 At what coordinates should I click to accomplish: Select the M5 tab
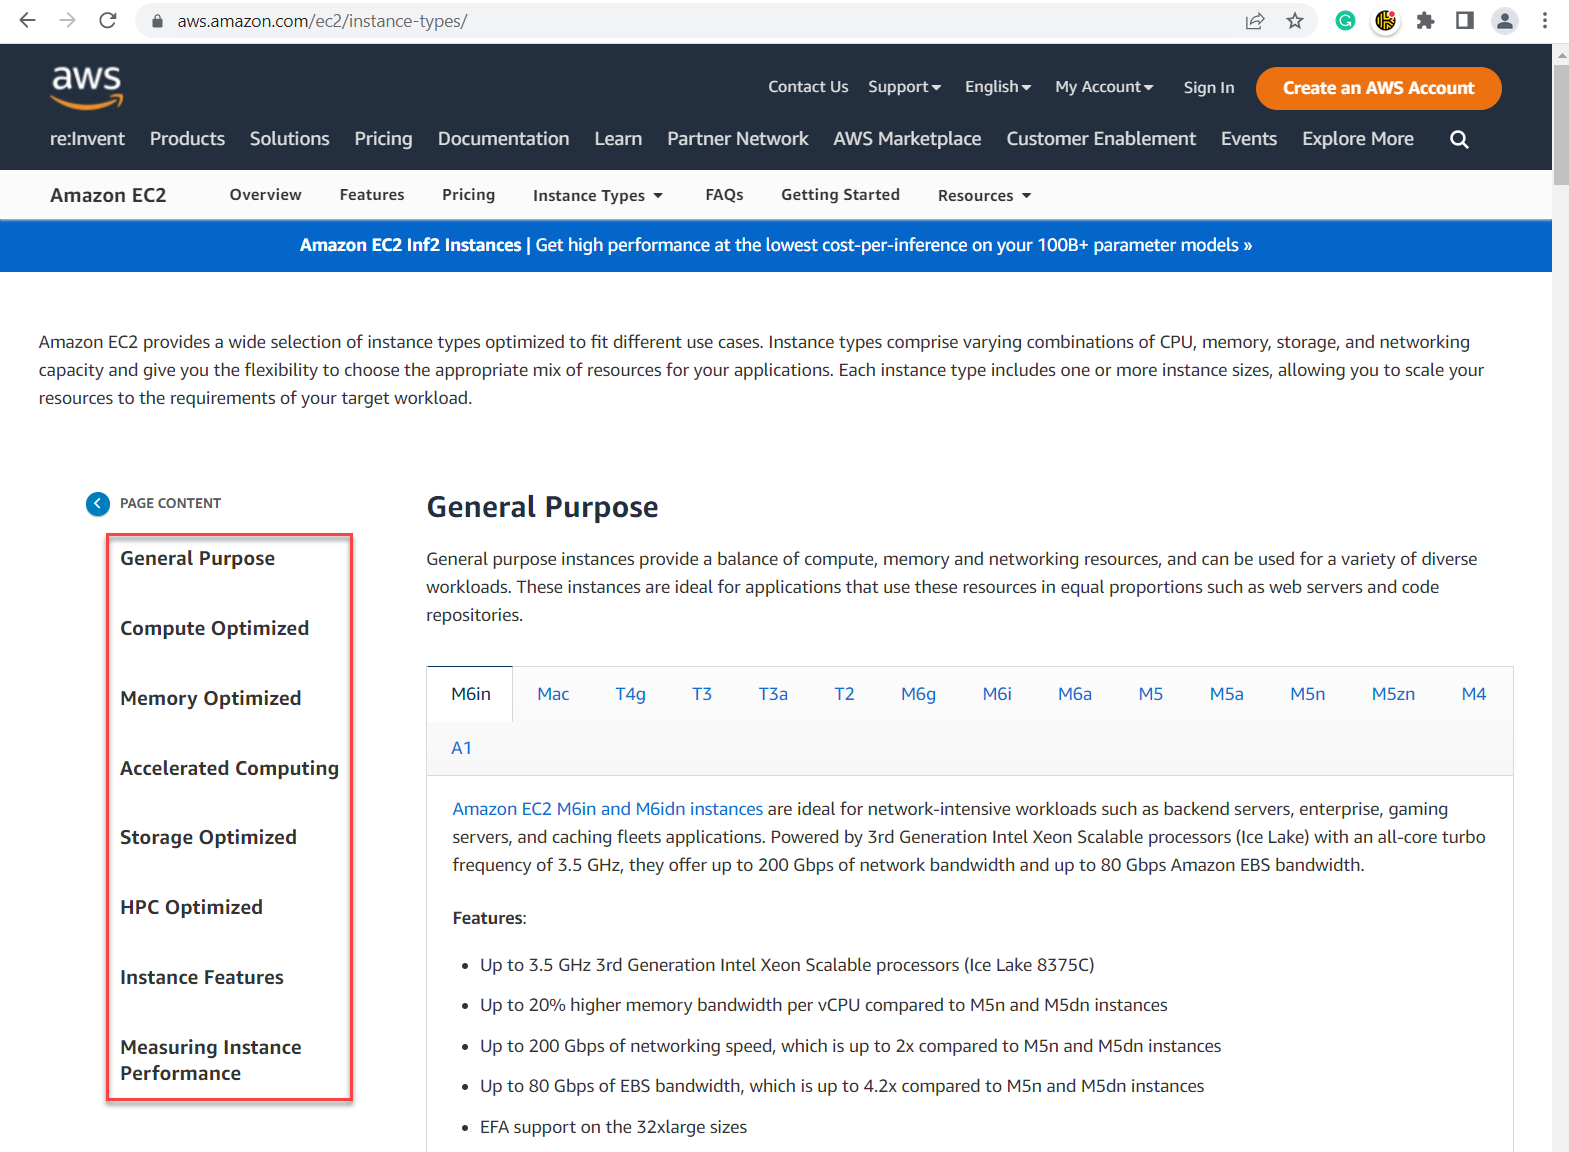tap(1151, 694)
